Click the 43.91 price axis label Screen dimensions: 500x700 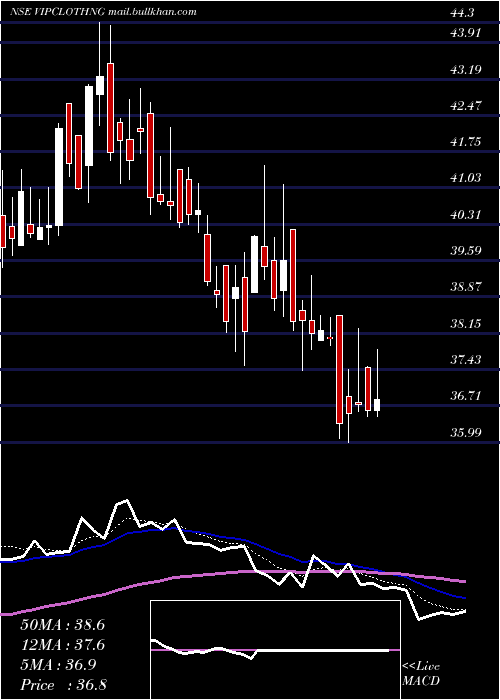pos(466,32)
